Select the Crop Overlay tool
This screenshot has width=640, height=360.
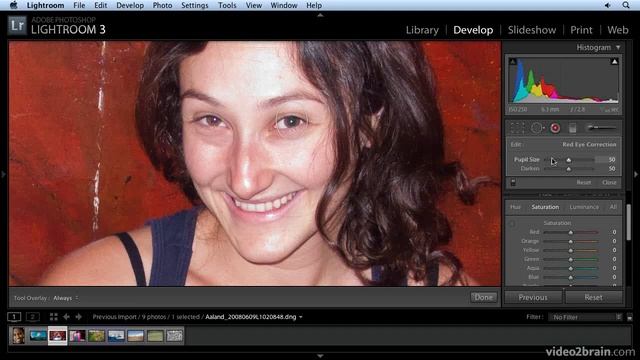coord(517,128)
